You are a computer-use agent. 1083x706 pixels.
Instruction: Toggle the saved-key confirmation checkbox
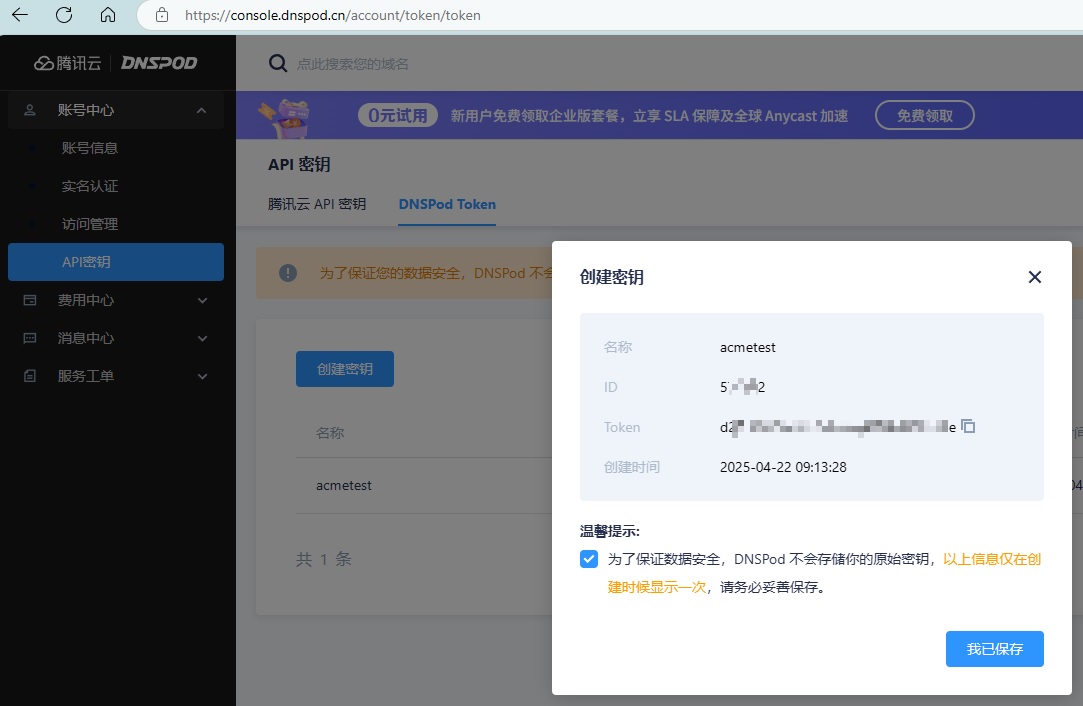pyautogui.click(x=589, y=559)
